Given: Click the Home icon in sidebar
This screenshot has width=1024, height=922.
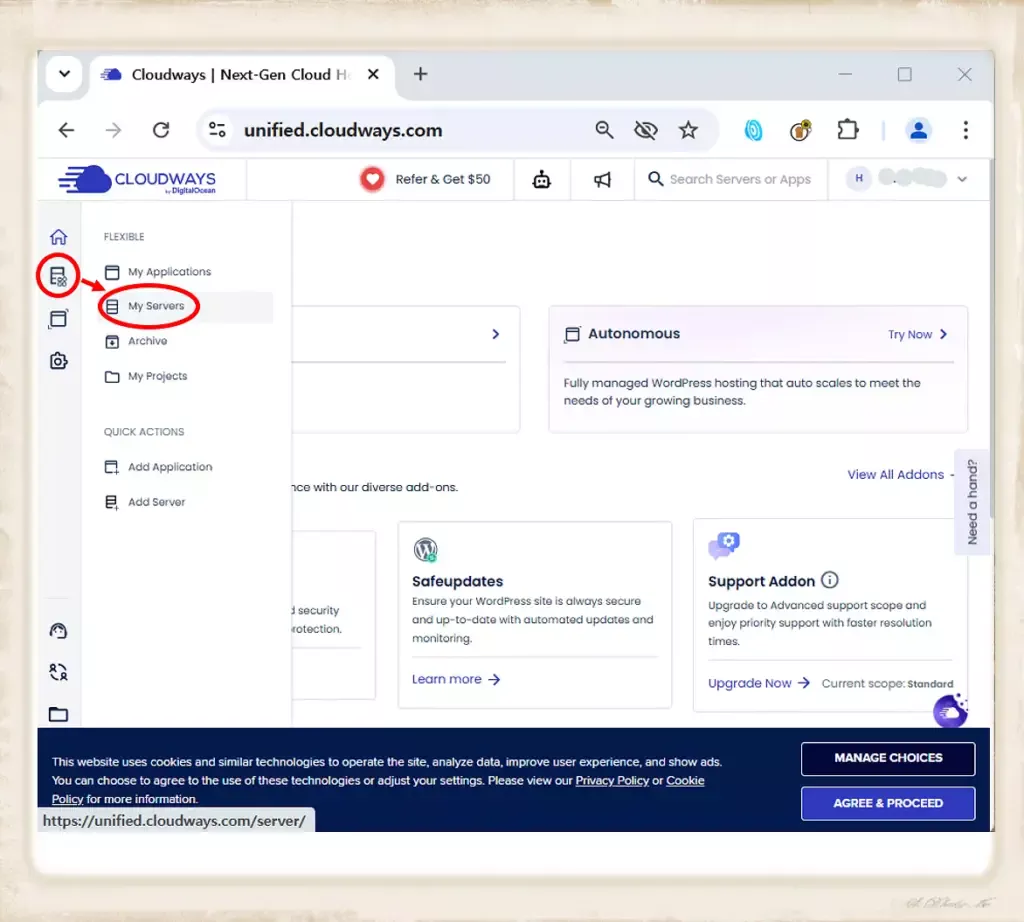Looking at the screenshot, I should tap(58, 237).
